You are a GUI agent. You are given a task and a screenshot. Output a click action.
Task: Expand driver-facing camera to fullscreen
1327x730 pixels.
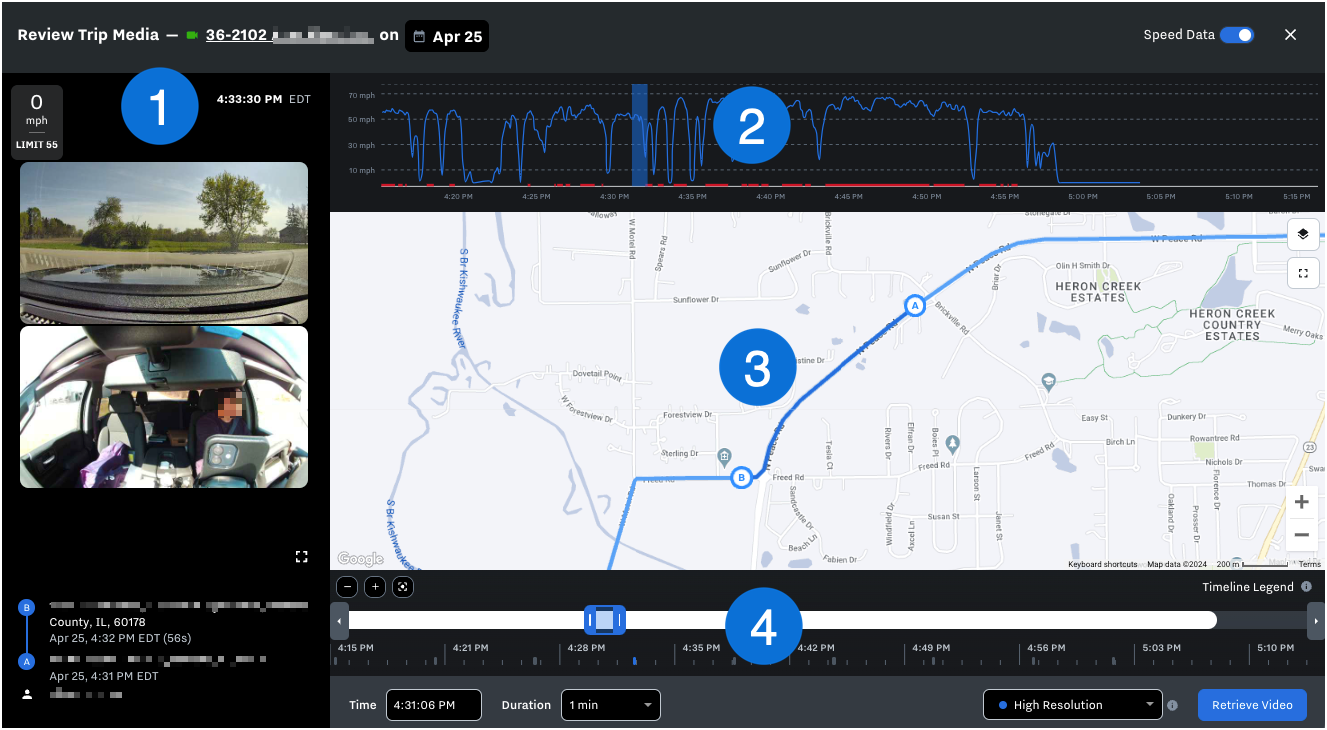pyautogui.click(x=301, y=556)
